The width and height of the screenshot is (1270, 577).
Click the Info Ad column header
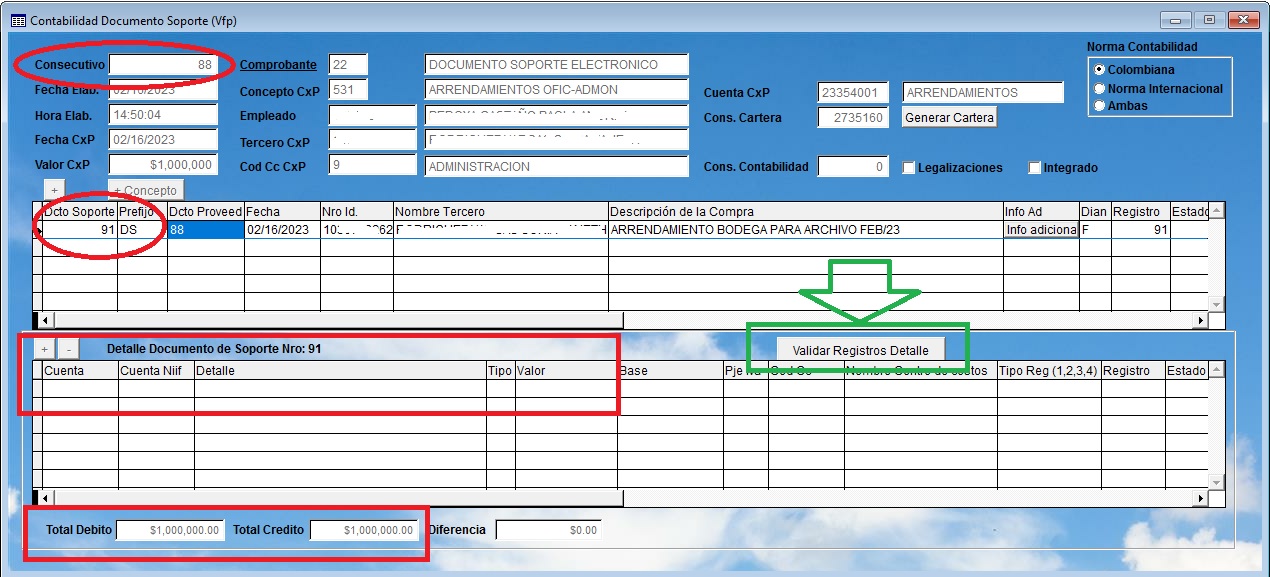(x=1041, y=212)
